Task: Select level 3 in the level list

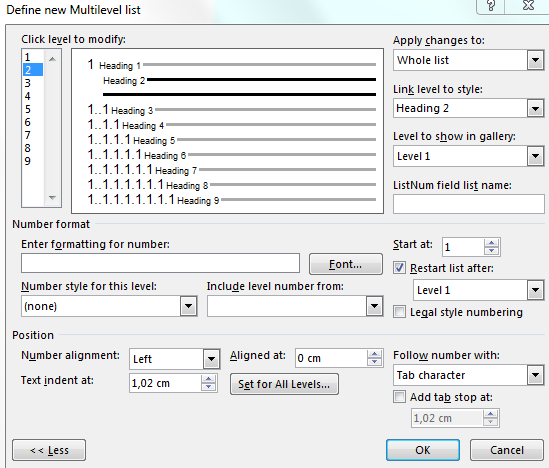Action: click(33, 83)
